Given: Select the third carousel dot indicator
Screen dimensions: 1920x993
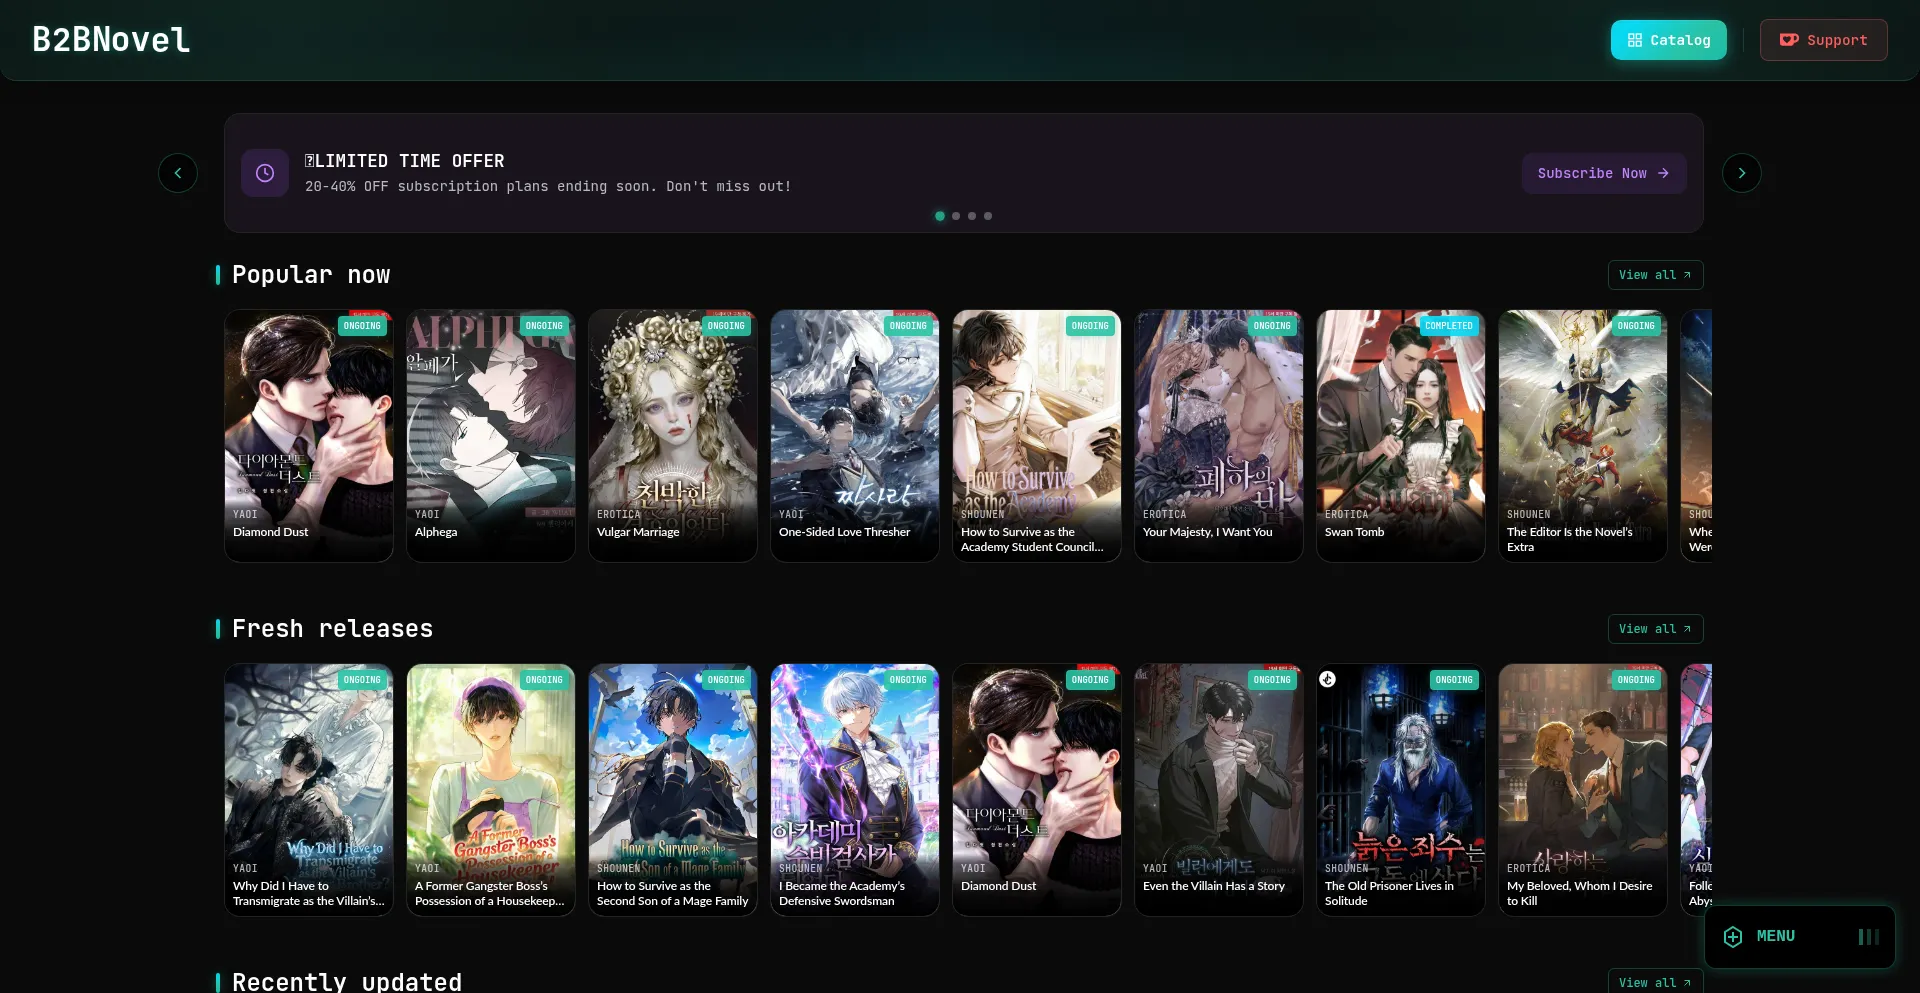Looking at the screenshot, I should (x=972, y=216).
